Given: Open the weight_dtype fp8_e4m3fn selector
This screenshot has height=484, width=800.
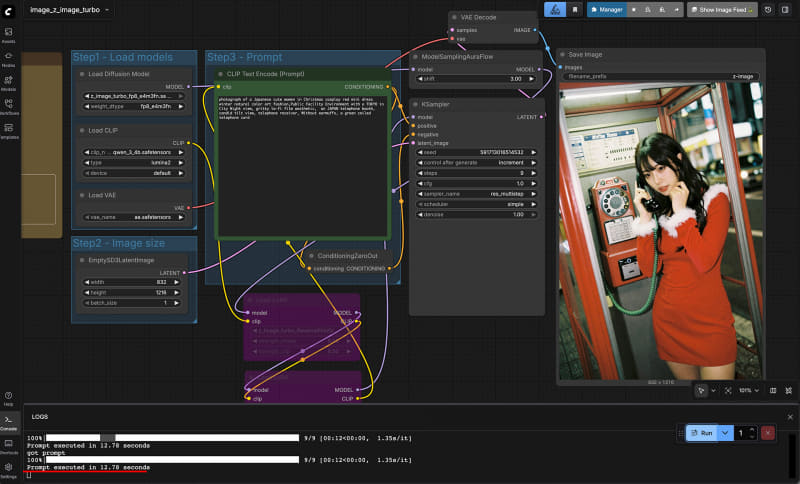Looking at the screenshot, I should [x=134, y=107].
